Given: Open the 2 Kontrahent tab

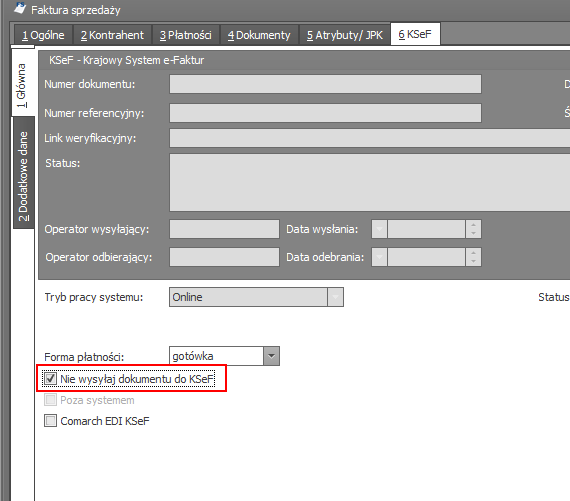Looking at the screenshot, I should point(112,35).
